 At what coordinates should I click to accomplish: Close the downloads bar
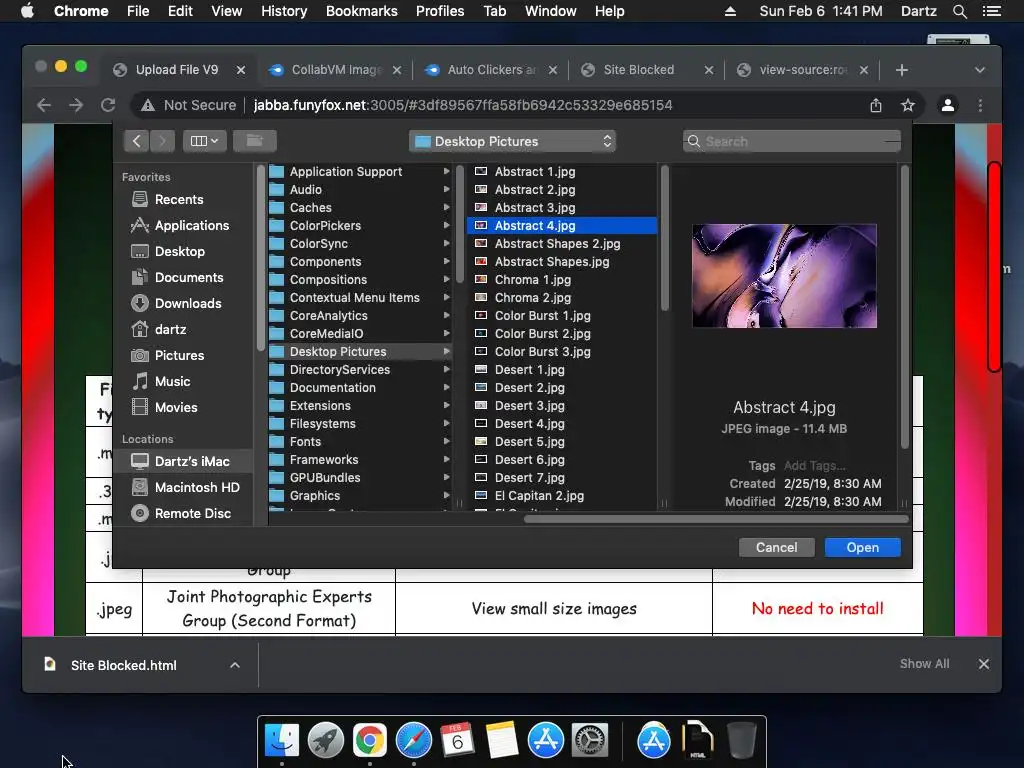tap(984, 664)
